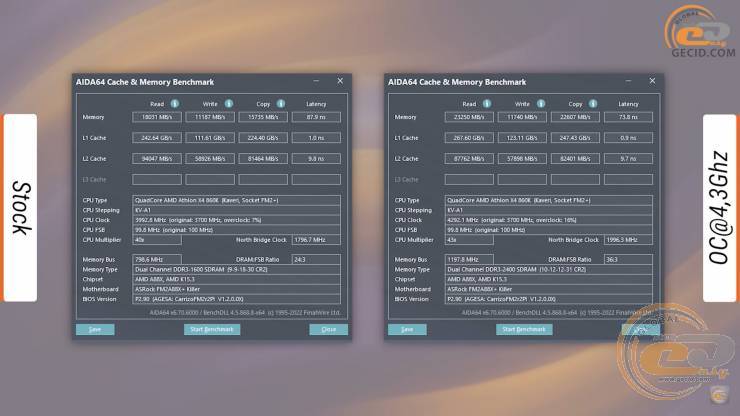Click Motherboard ASRock field in Stock window
740x416 pixels.
coord(236,289)
